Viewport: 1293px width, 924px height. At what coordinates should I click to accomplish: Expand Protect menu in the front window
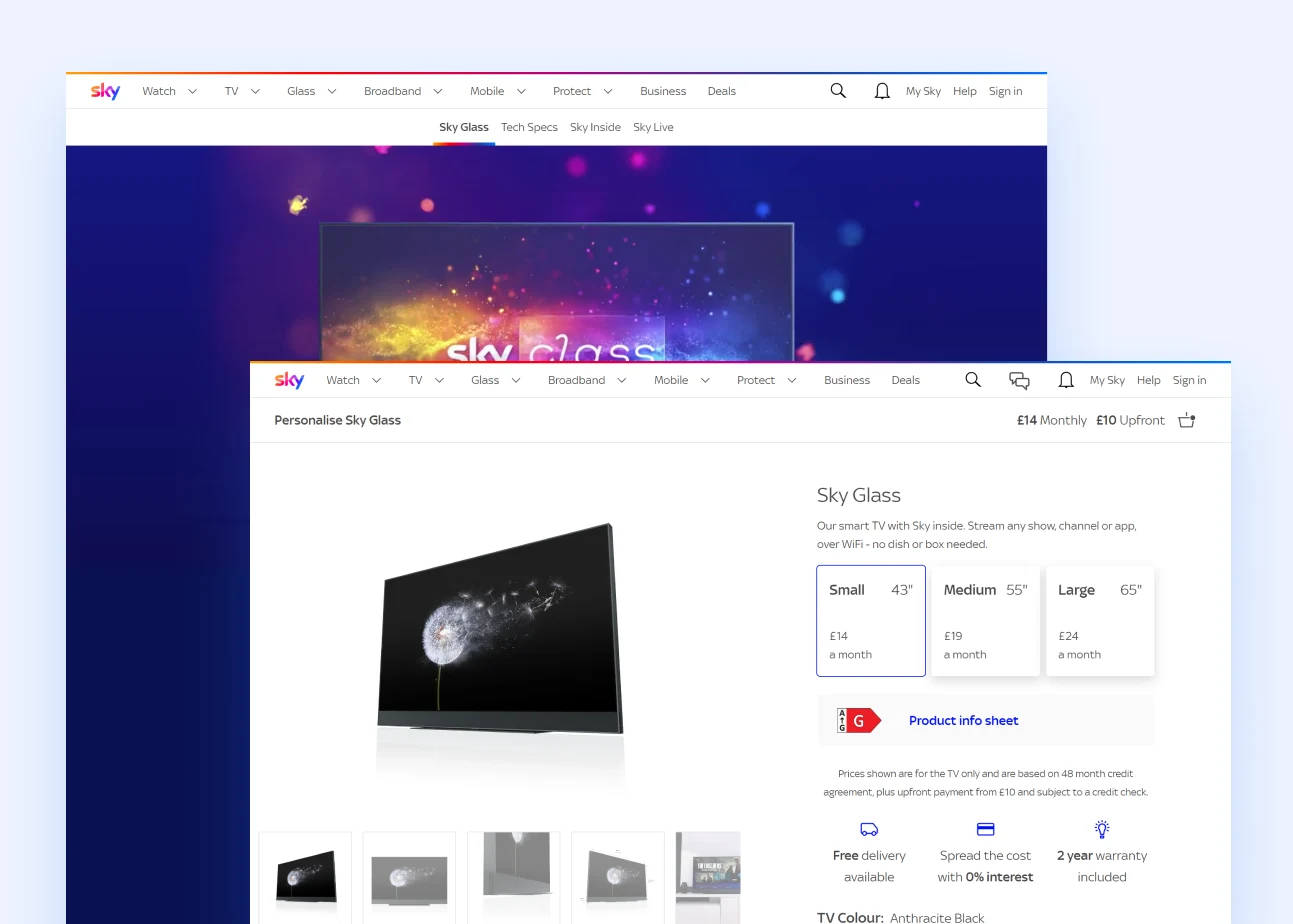(768, 380)
